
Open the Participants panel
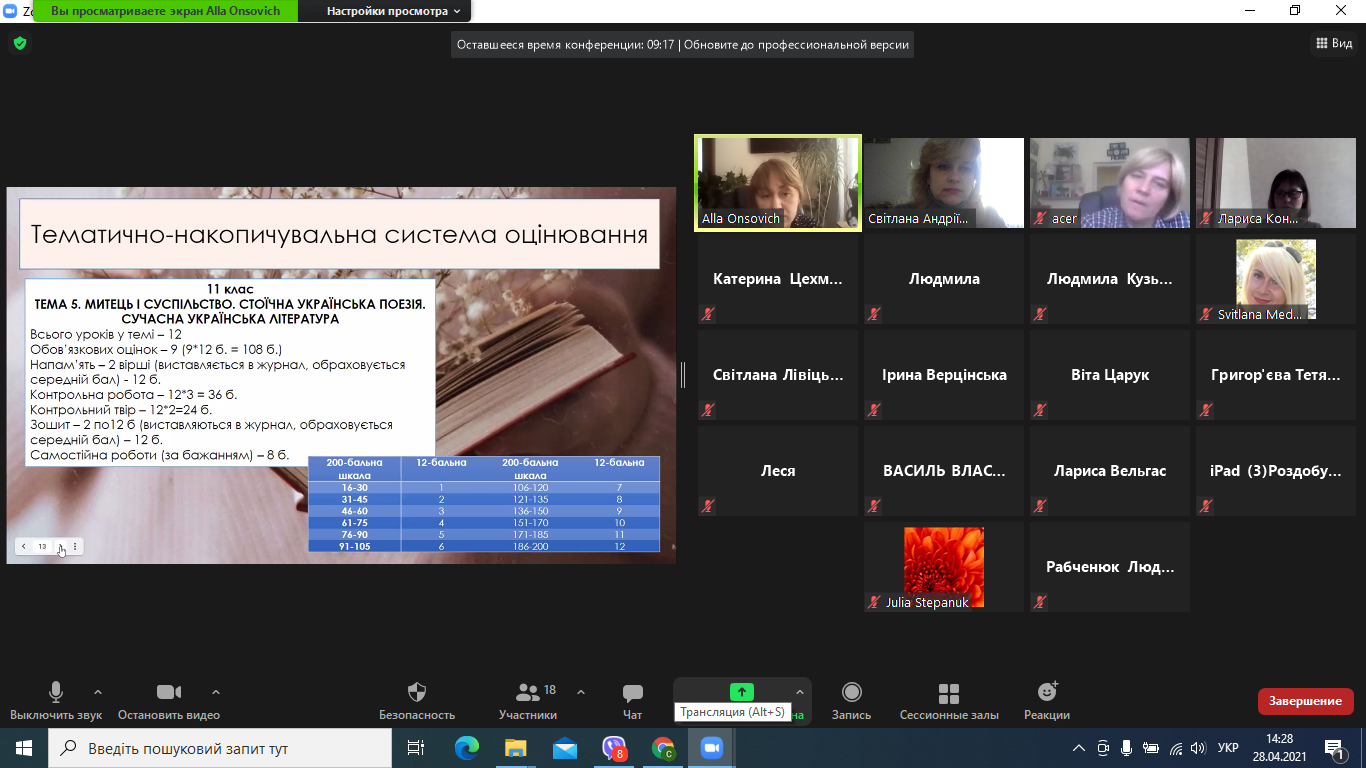(x=528, y=692)
